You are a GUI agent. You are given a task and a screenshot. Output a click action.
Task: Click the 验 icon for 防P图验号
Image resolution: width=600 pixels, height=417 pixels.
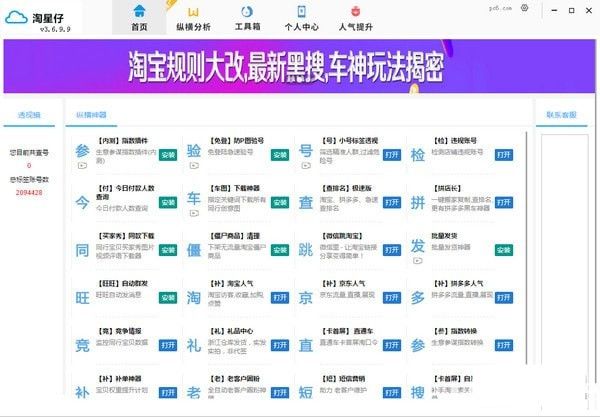(x=194, y=151)
